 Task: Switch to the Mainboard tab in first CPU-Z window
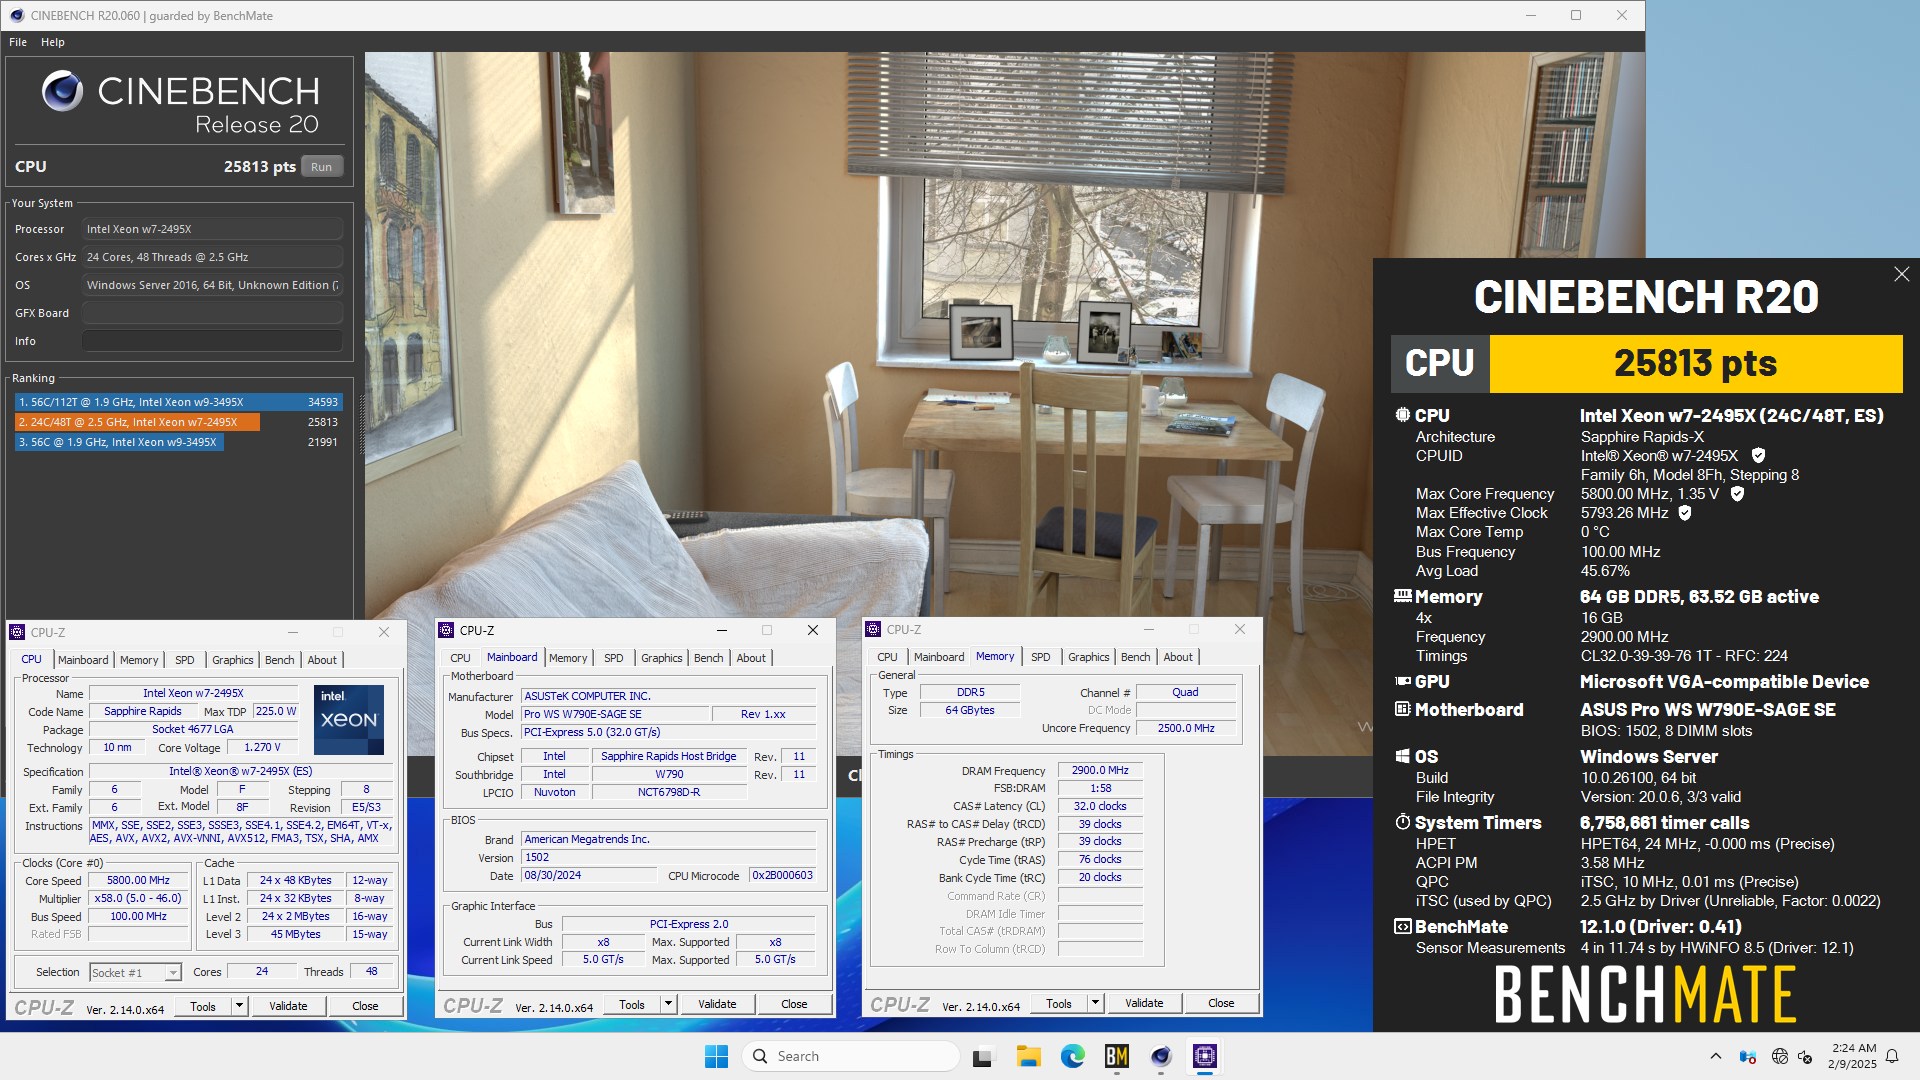tap(83, 660)
